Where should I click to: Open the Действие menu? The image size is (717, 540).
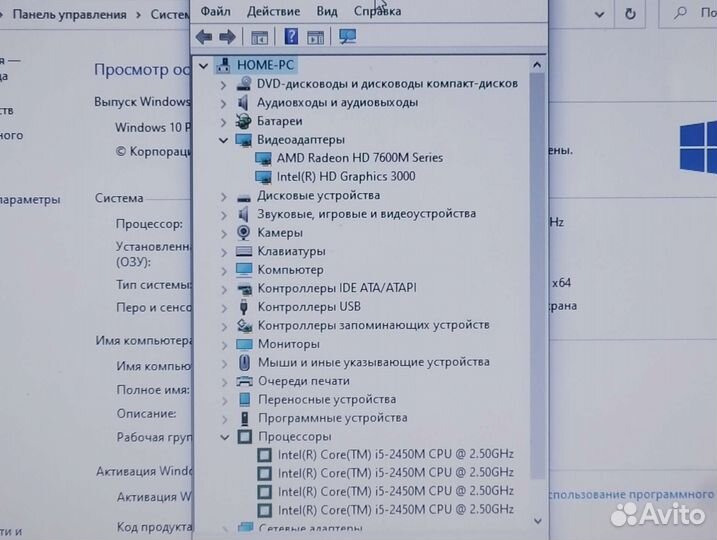pos(273,11)
